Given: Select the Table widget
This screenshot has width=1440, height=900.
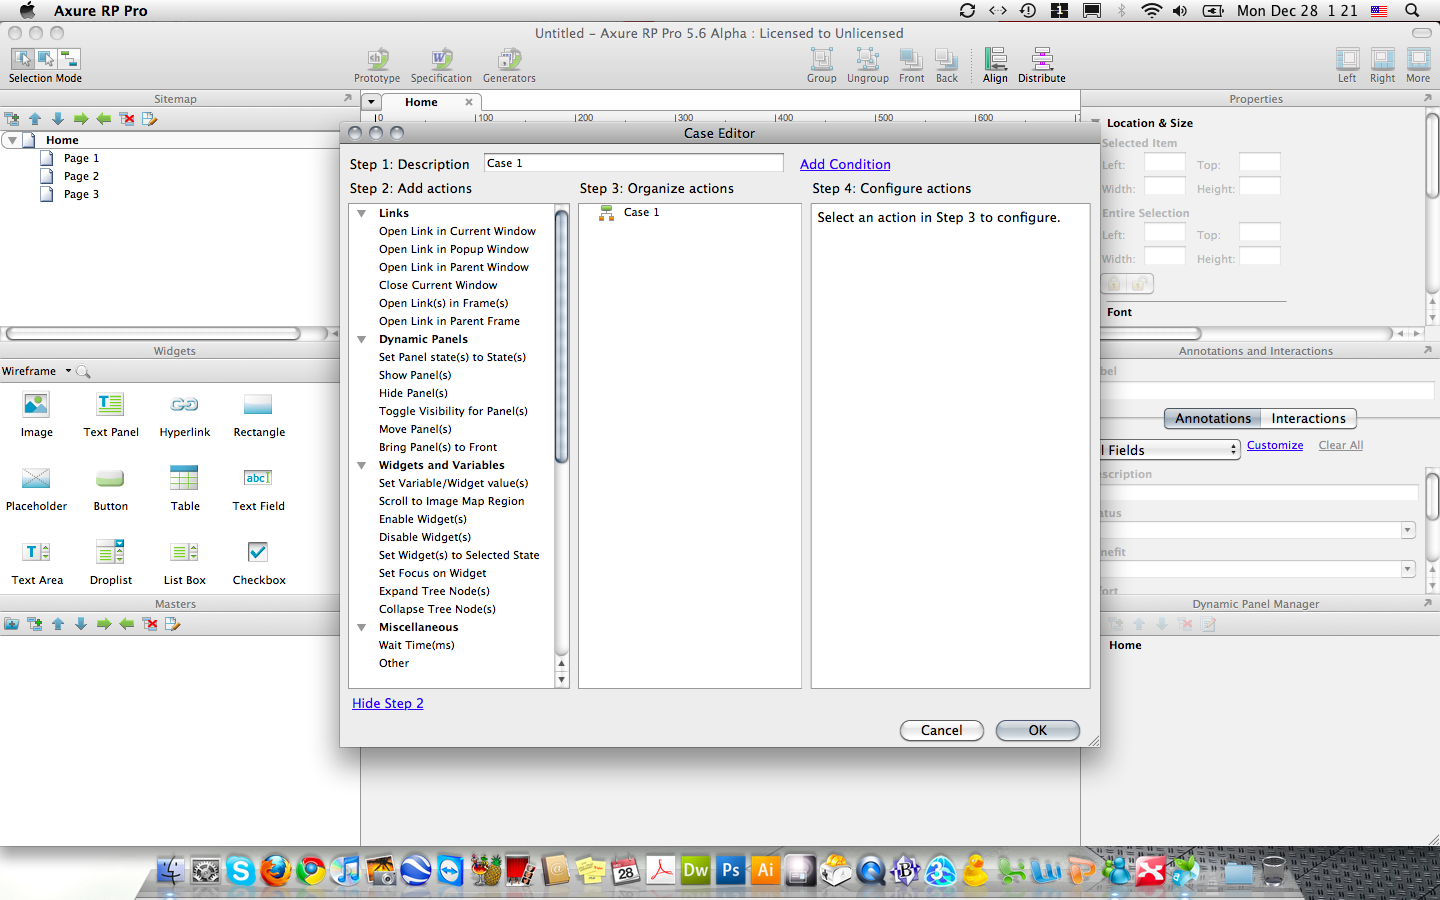Looking at the screenshot, I should click(185, 488).
